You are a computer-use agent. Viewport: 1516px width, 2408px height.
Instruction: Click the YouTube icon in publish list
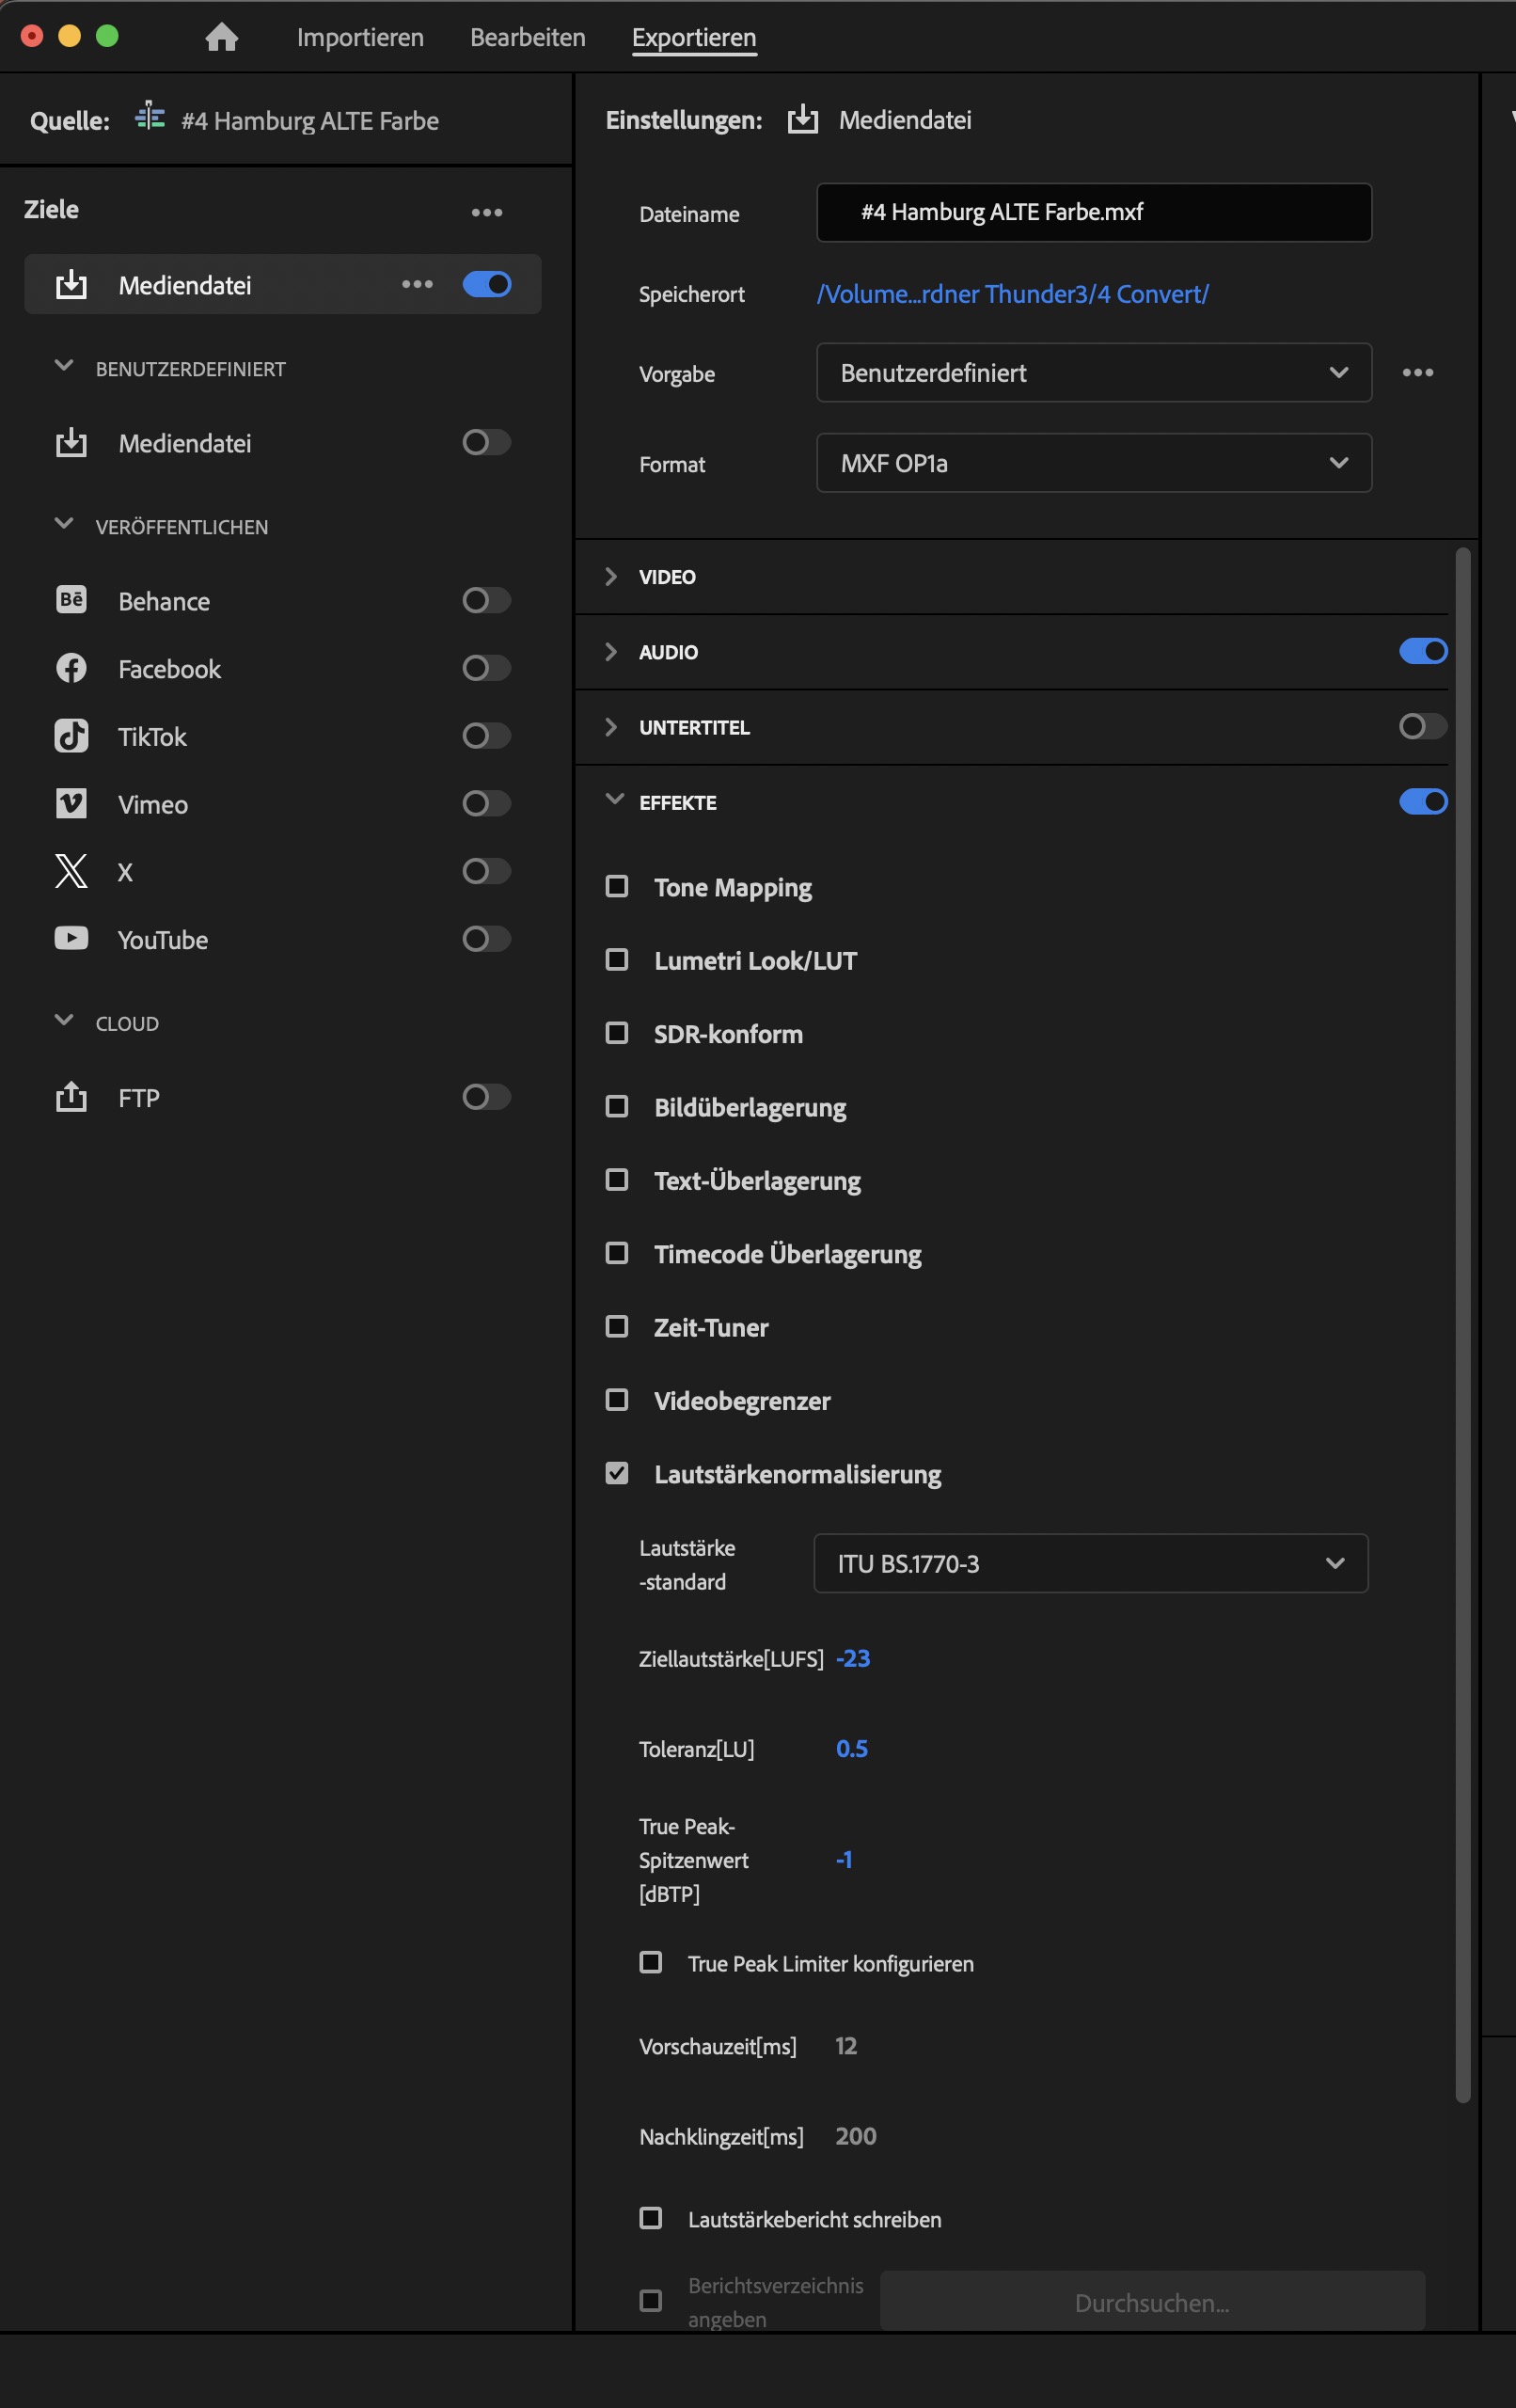(71, 939)
